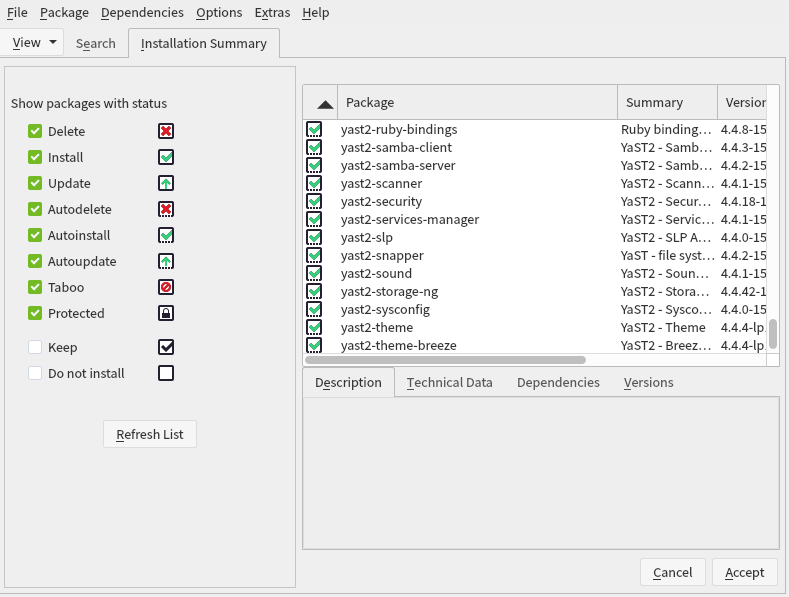Click the 'YaST2 - Theme' summary cell
This screenshot has height=597, width=789.
pos(663,327)
